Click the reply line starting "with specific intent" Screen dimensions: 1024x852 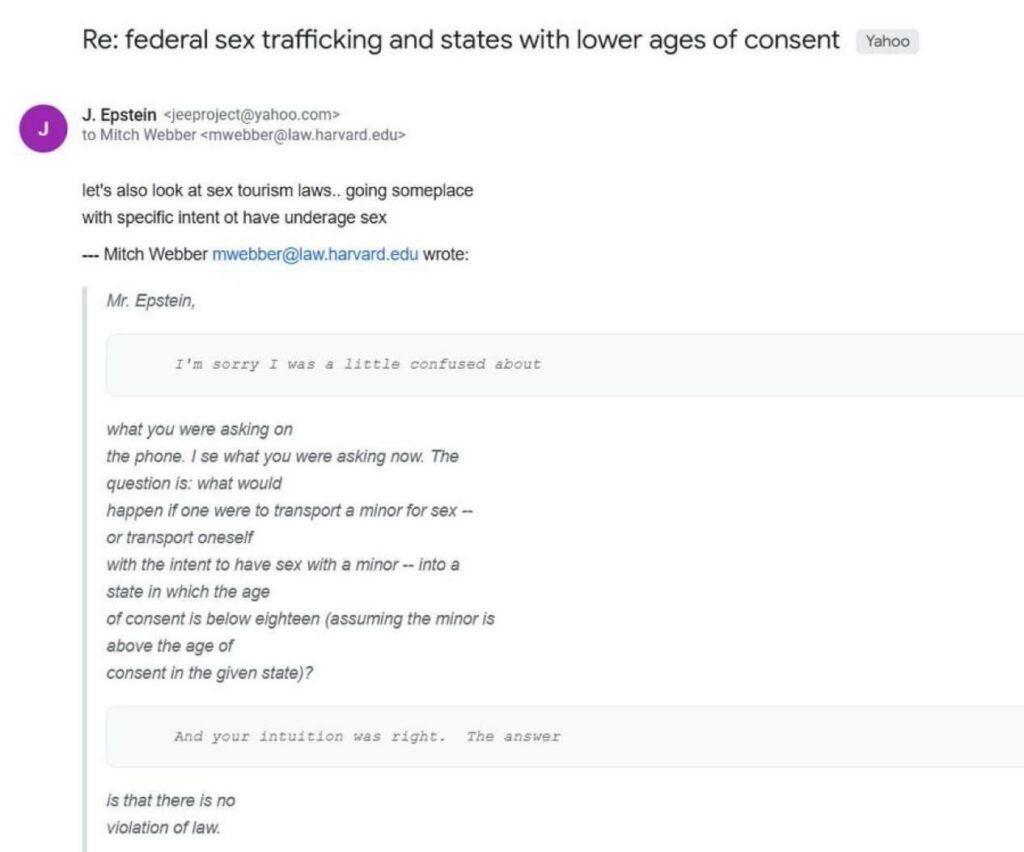[234, 217]
